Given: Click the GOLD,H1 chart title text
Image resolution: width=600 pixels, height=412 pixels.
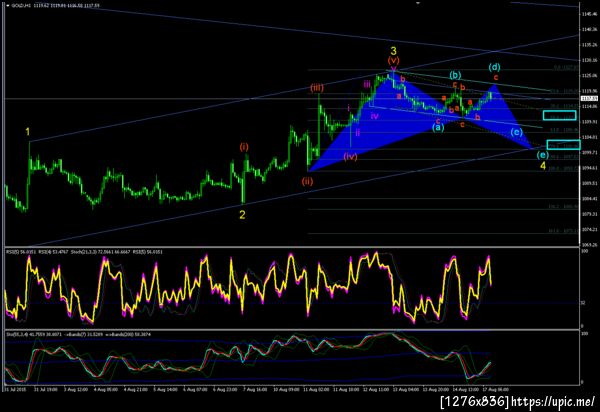Looking at the screenshot, I should tap(20, 6).
